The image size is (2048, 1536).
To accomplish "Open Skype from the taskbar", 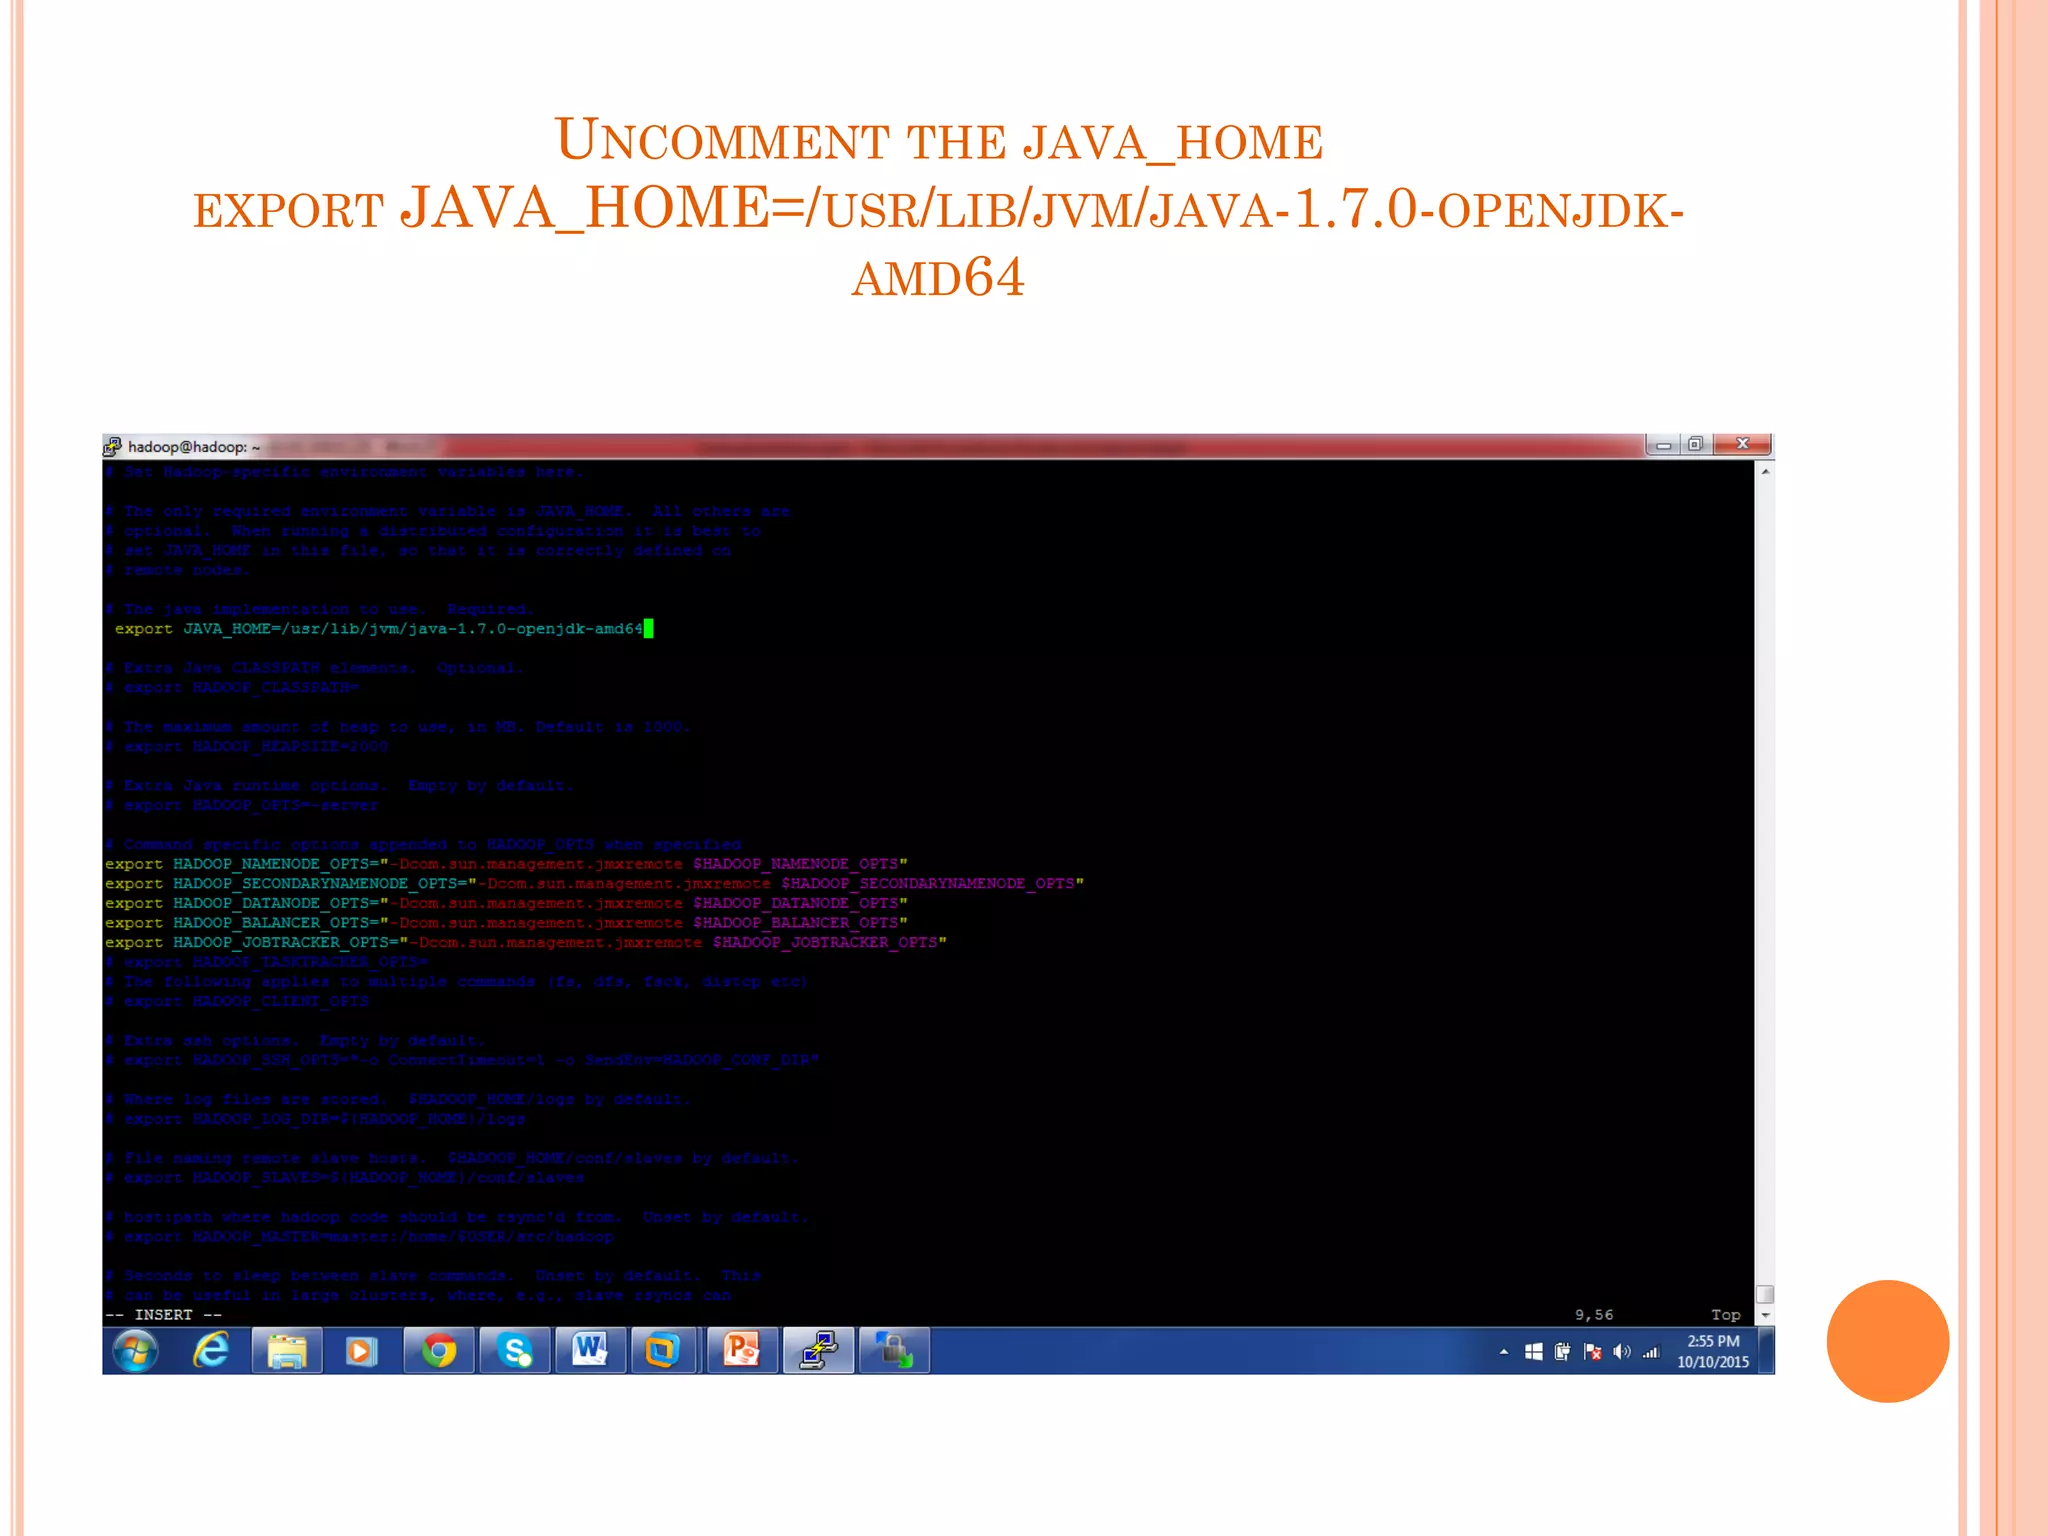I will coord(515,1351).
